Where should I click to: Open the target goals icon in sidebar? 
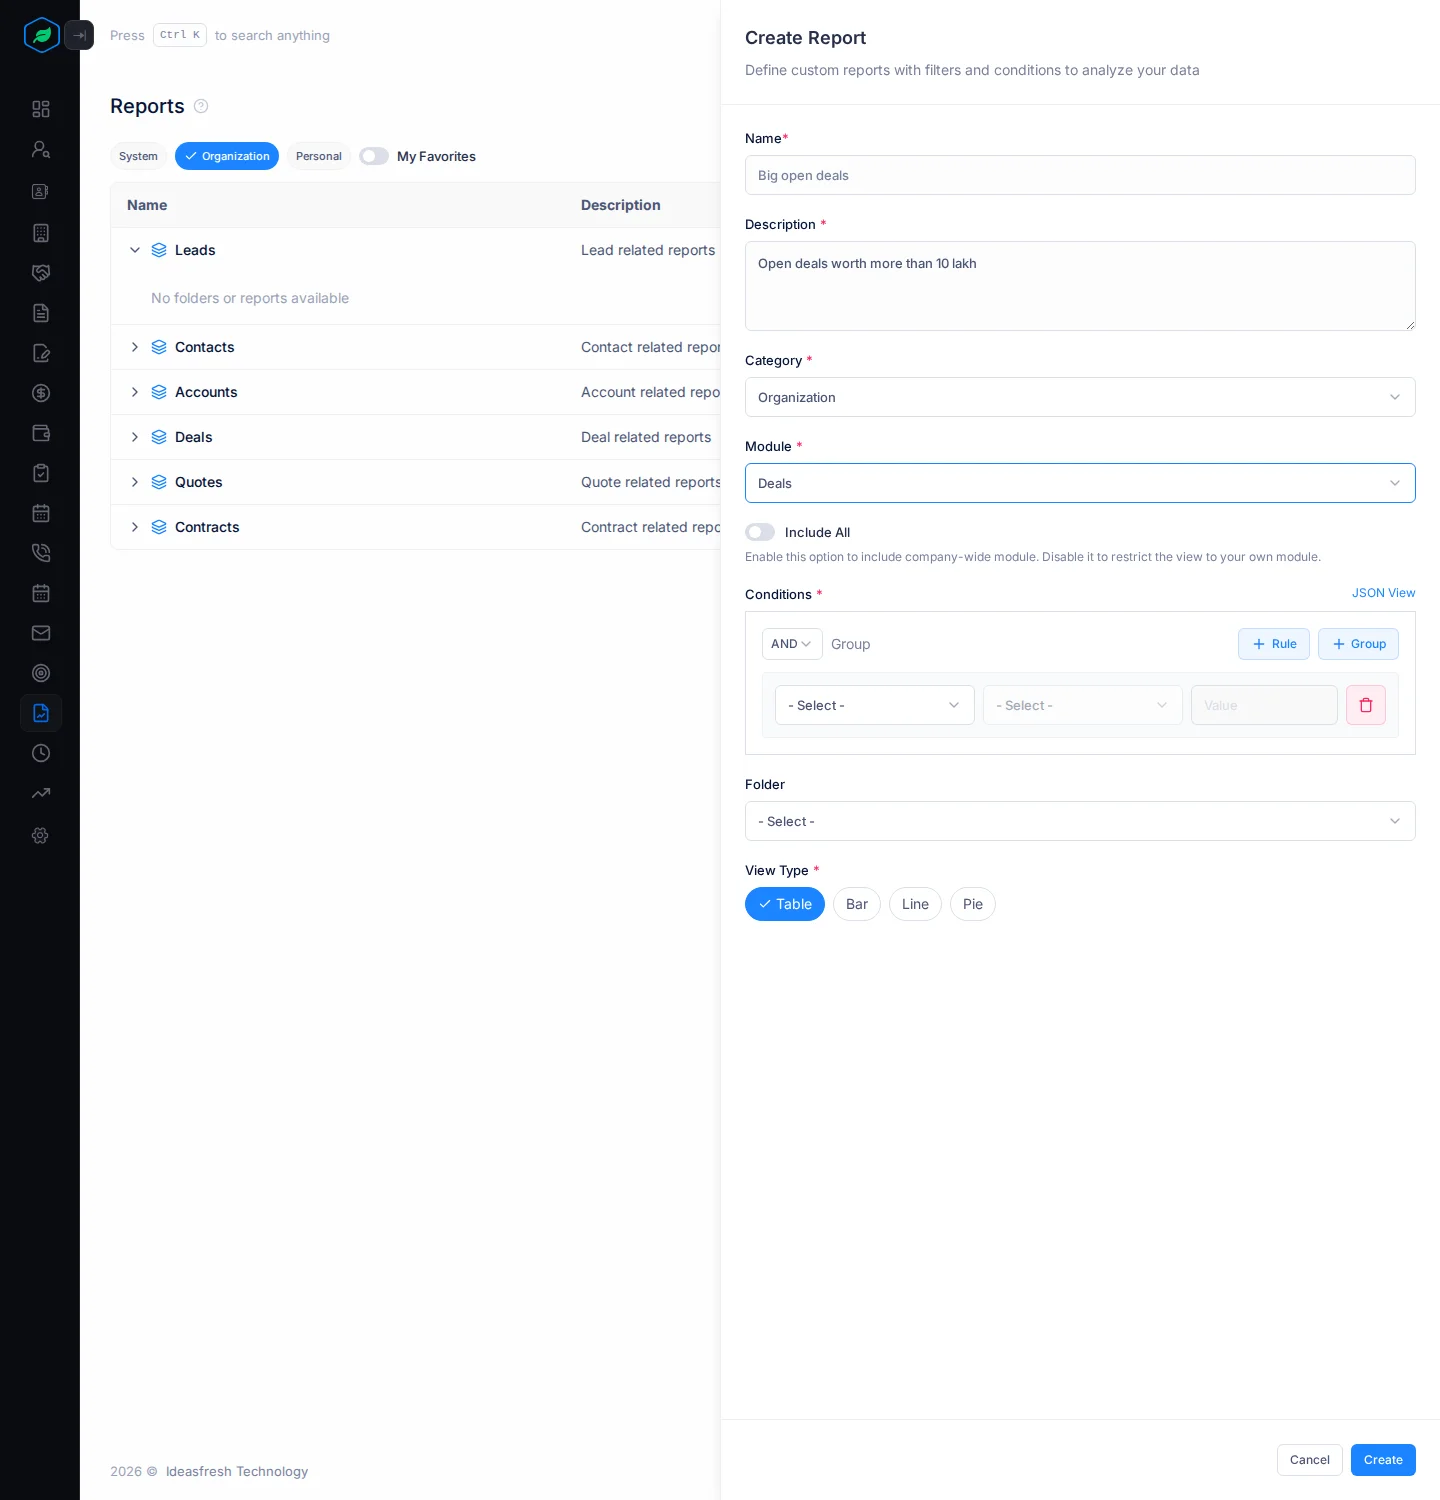tap(41, 673)
